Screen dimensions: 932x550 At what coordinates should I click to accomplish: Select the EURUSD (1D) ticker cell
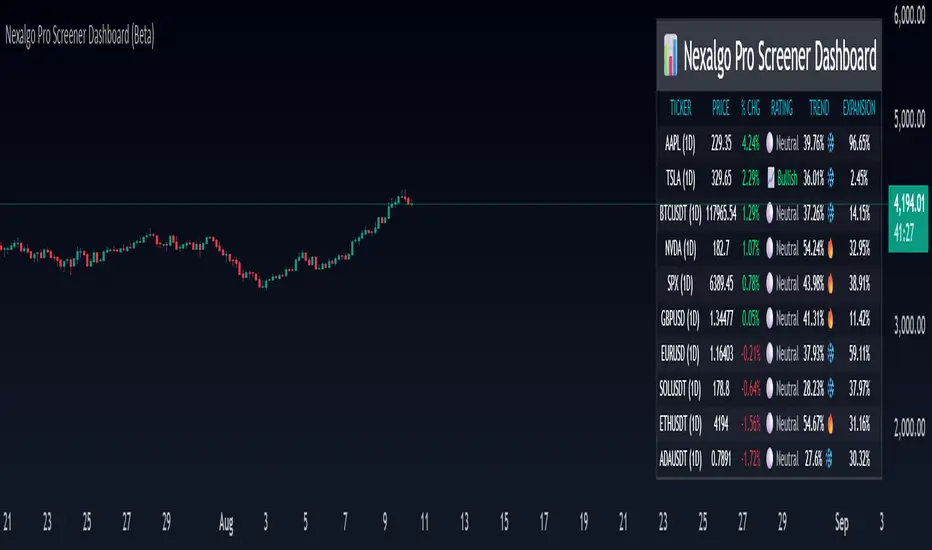[x=680, y=354]
